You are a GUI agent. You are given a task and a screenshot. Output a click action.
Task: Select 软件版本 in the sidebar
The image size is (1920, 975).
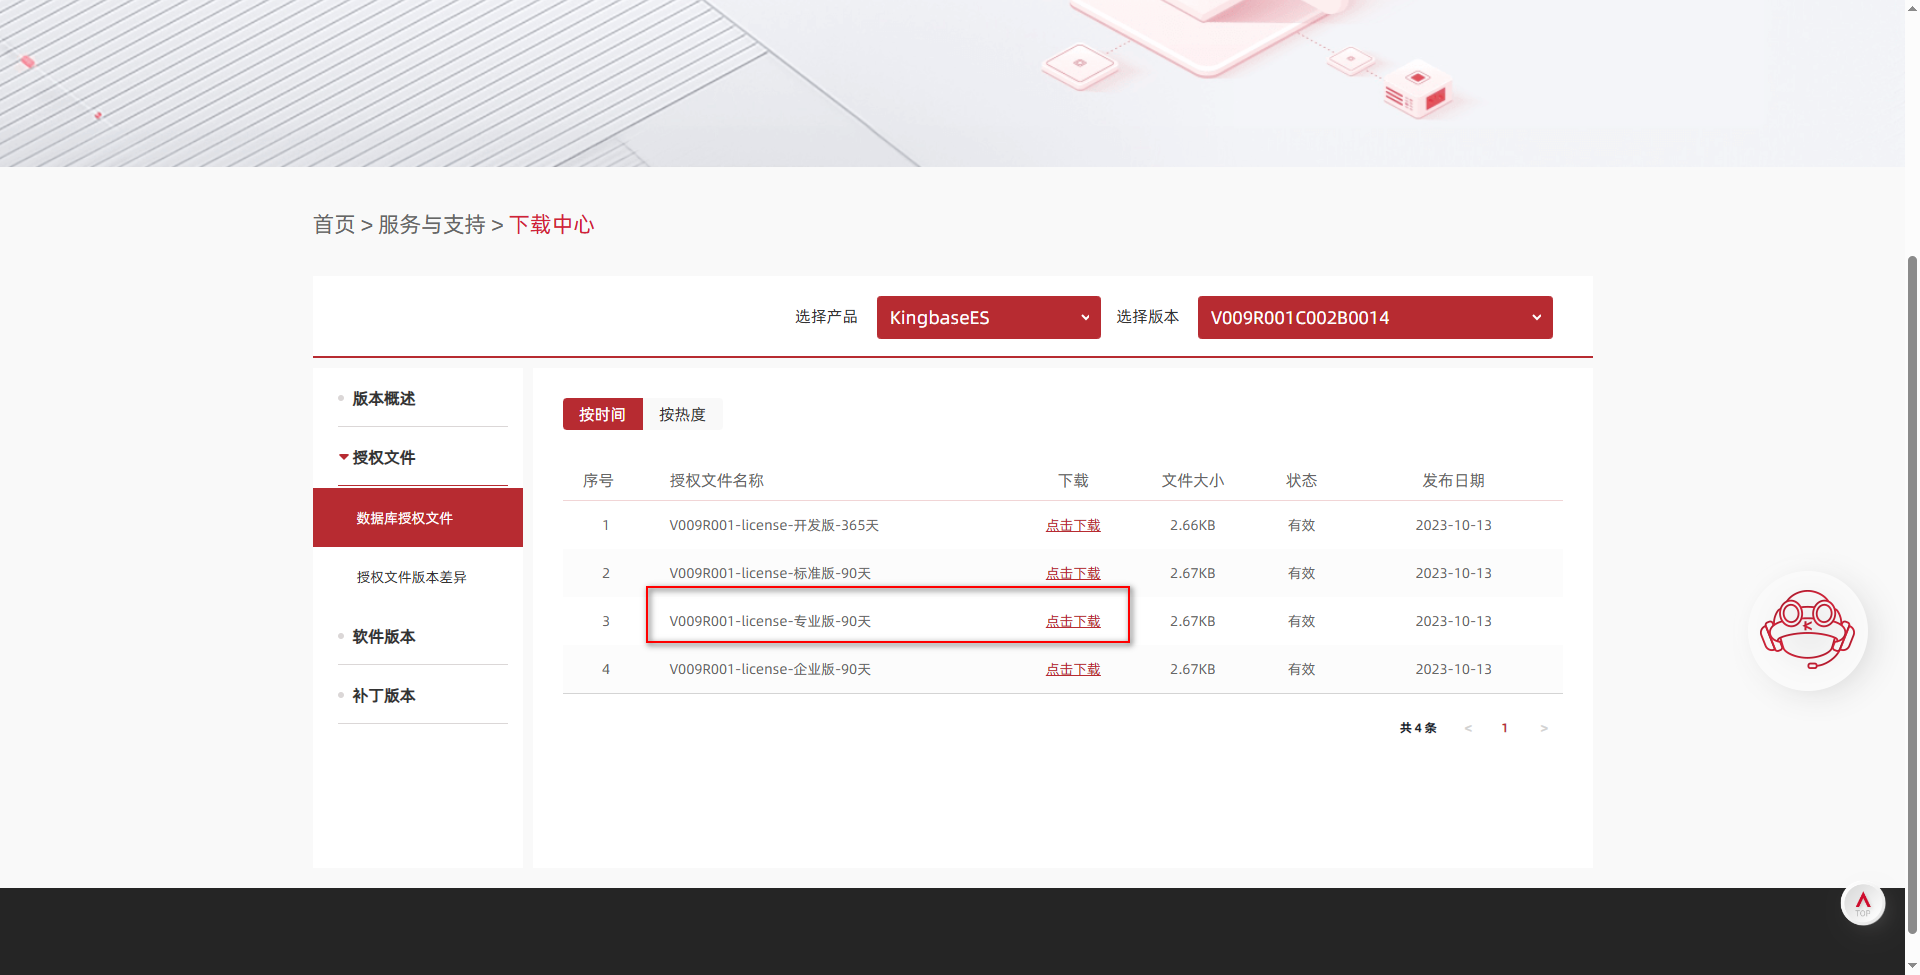coord(383,636)
